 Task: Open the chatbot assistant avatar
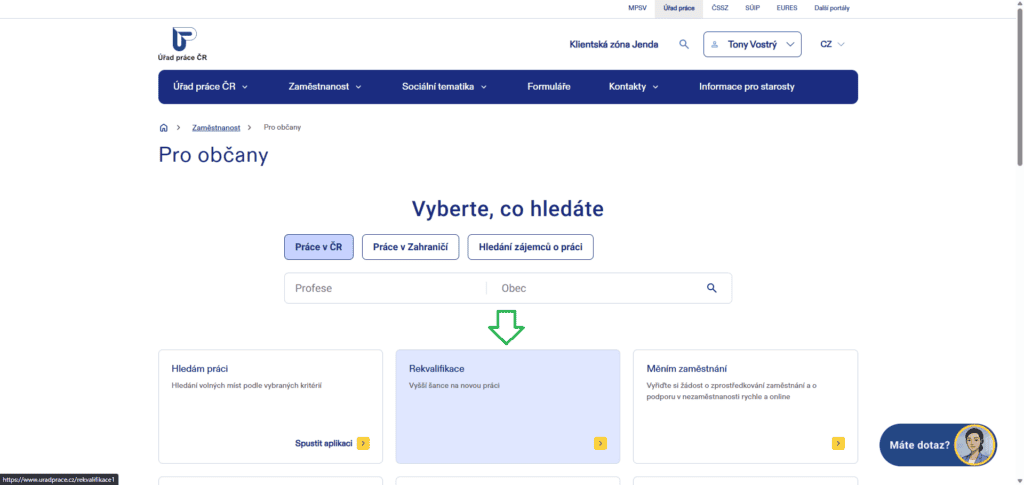[x=975, y=445]
